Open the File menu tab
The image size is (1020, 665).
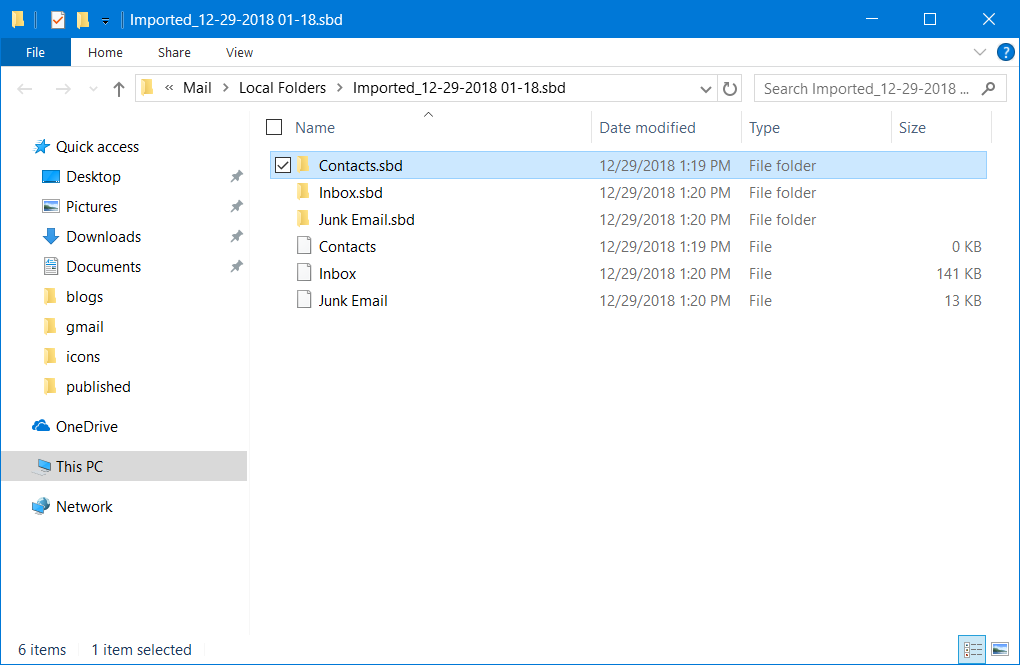(x=35, y=52)
